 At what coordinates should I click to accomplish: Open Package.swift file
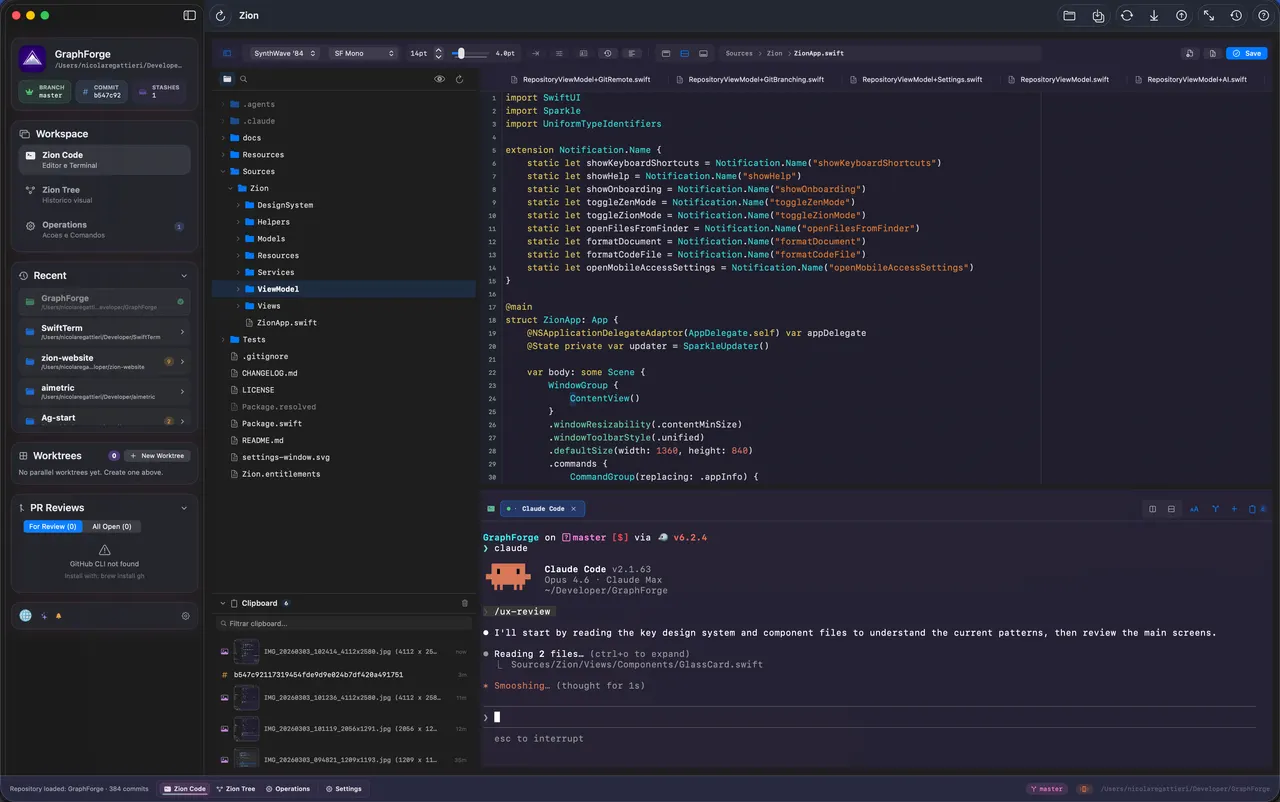[269, 424]
